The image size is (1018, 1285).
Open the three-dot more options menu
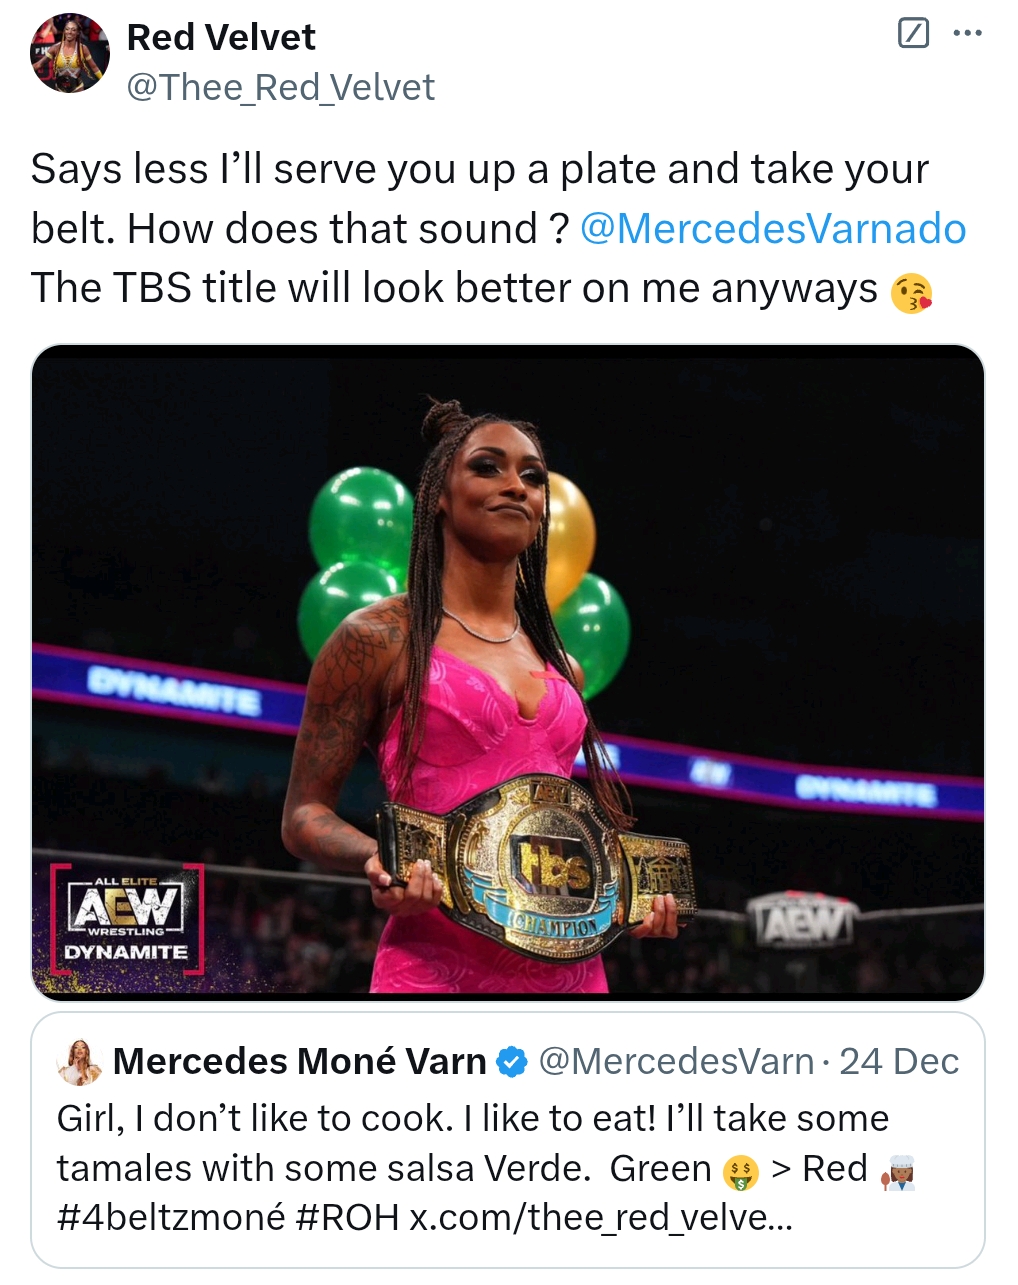pyautogui.click(x=968, y=34)
